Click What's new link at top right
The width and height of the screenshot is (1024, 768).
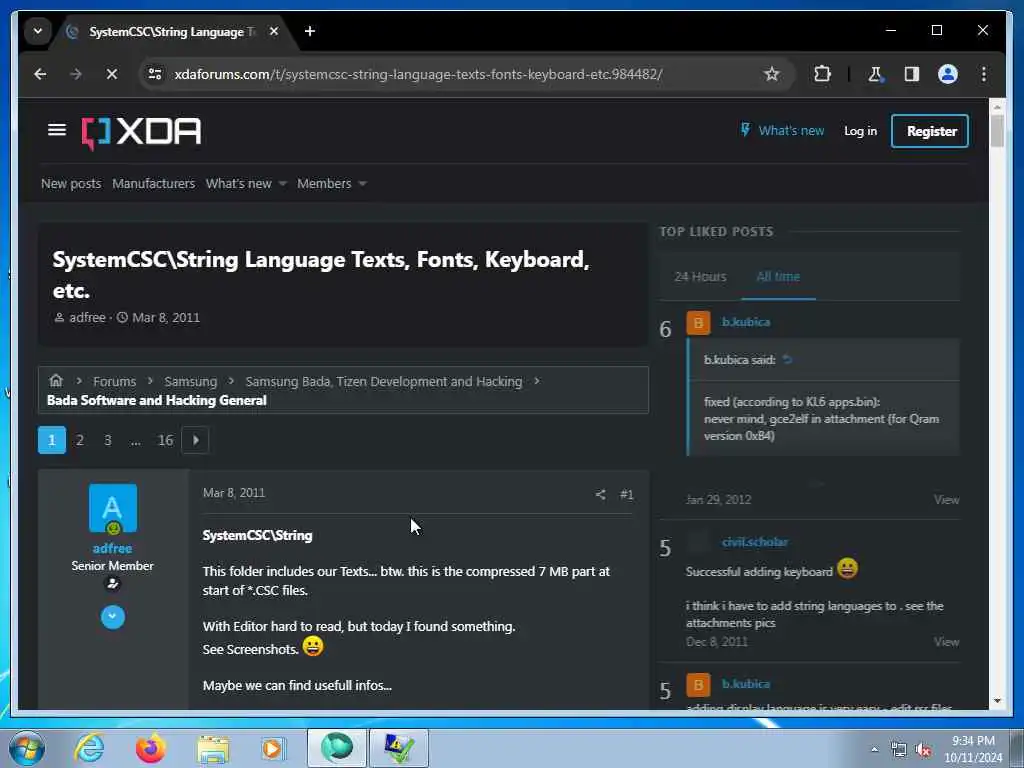pyautogui.click(x=782, y=131)
